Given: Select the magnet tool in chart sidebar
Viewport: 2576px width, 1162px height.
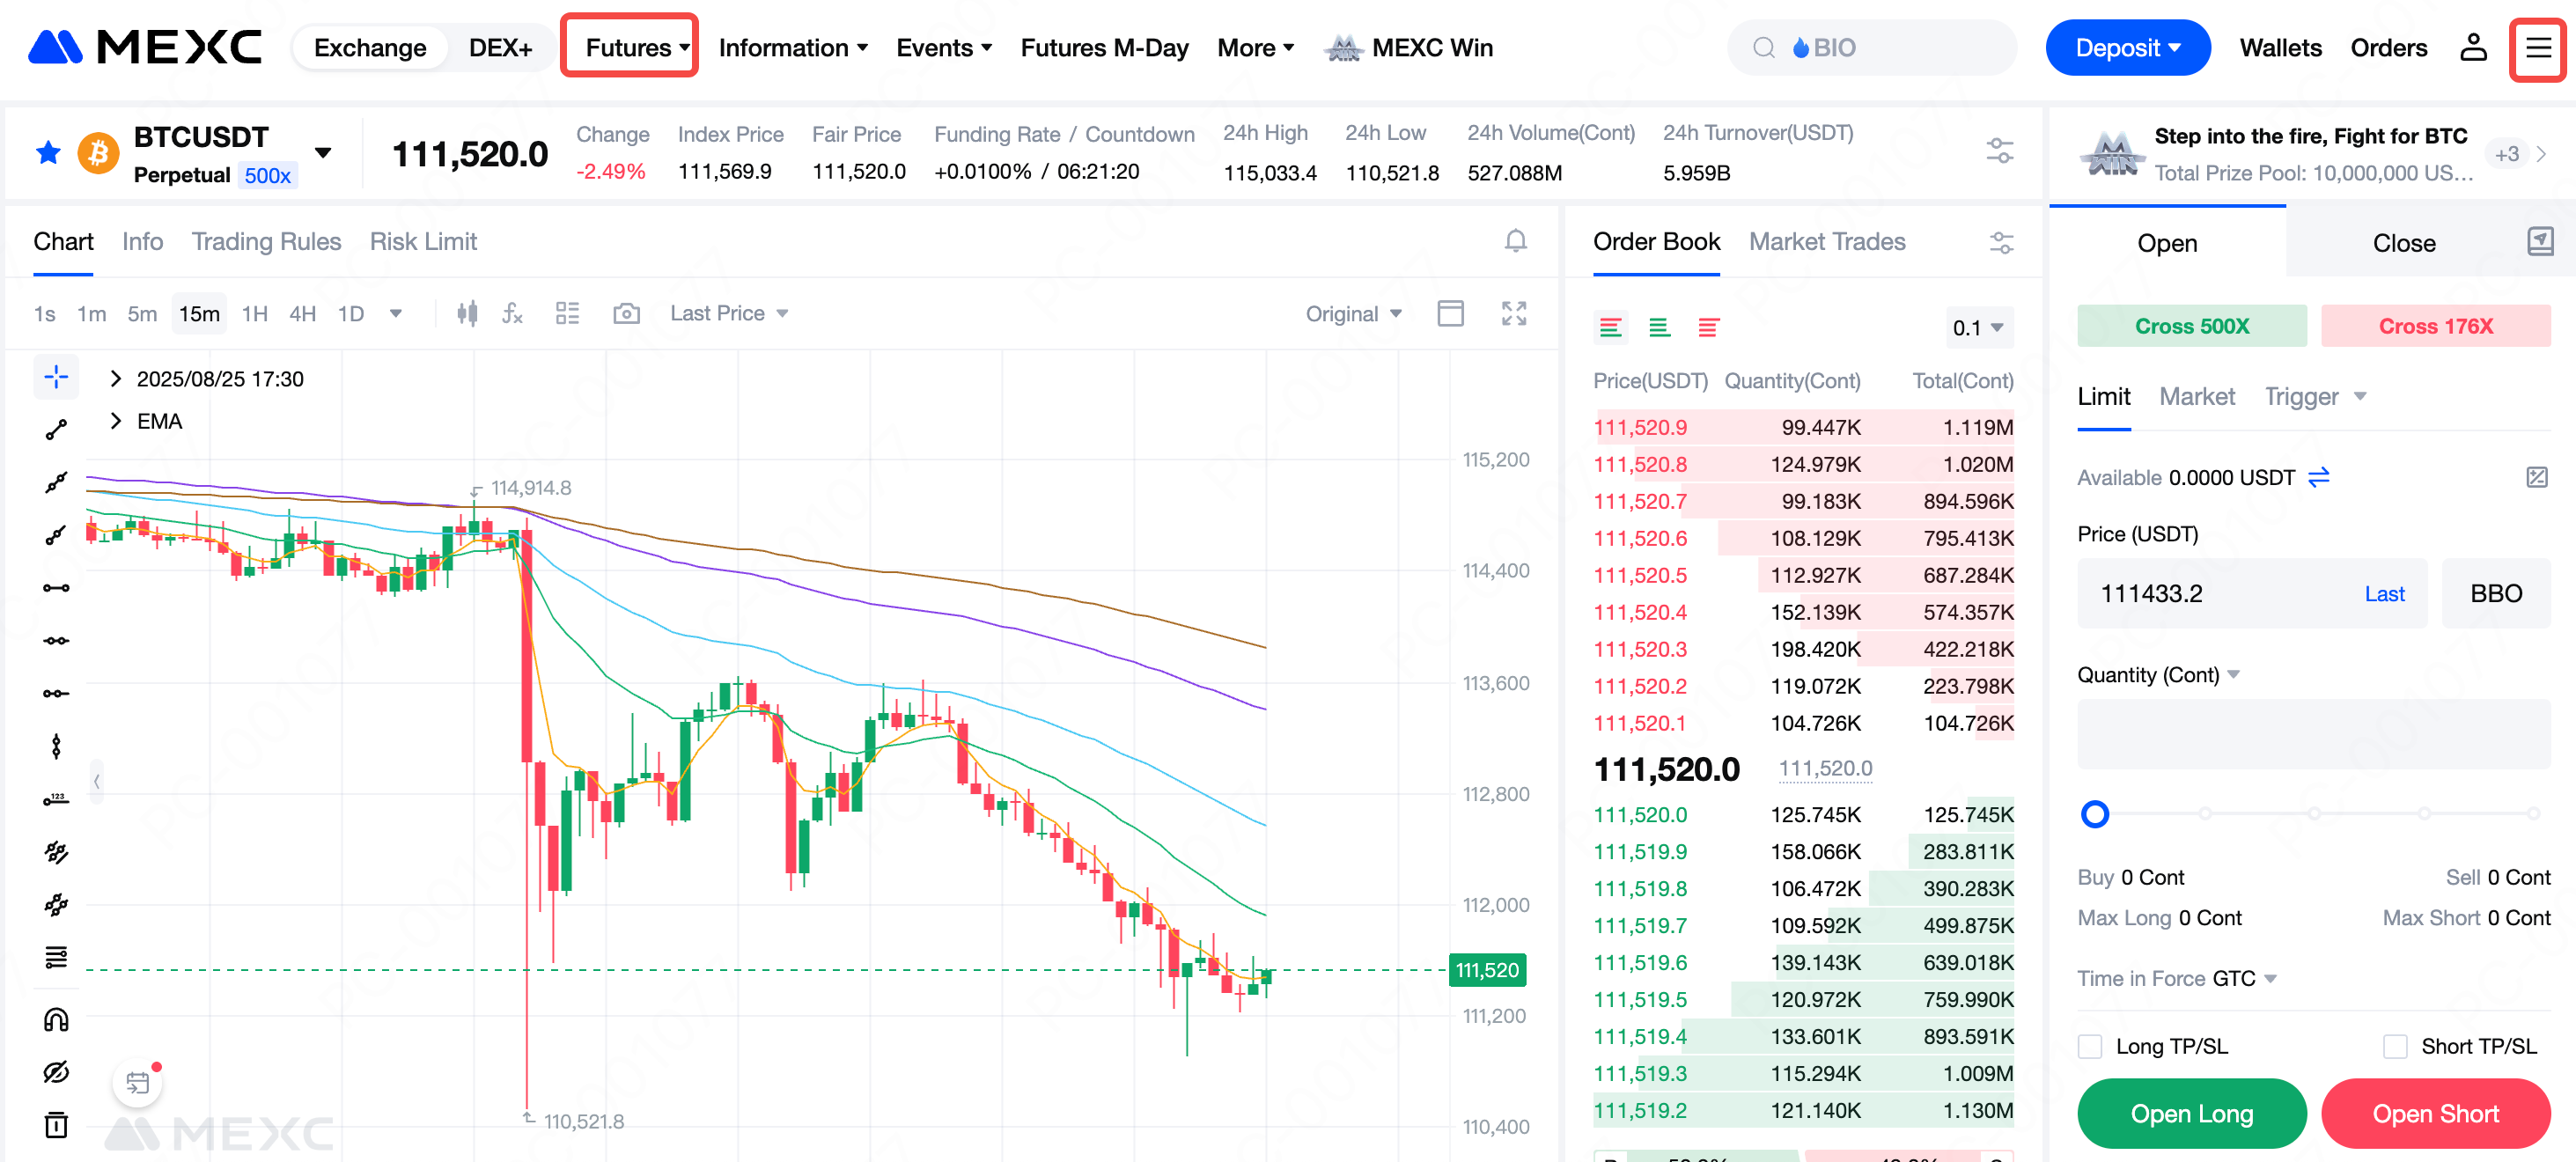Looking at the screenshot, I should [56, 1019].
